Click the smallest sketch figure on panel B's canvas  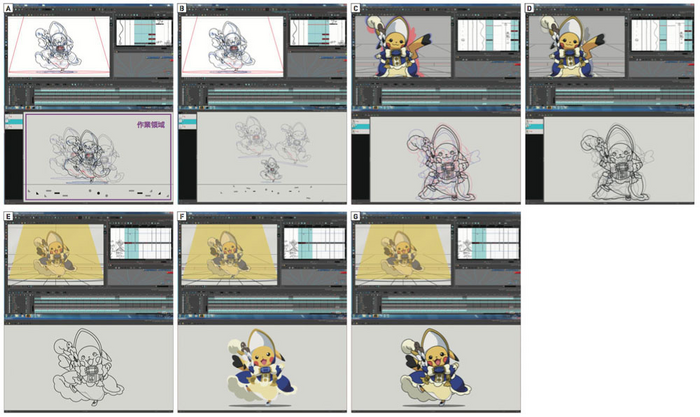click(x=271, y=170)
